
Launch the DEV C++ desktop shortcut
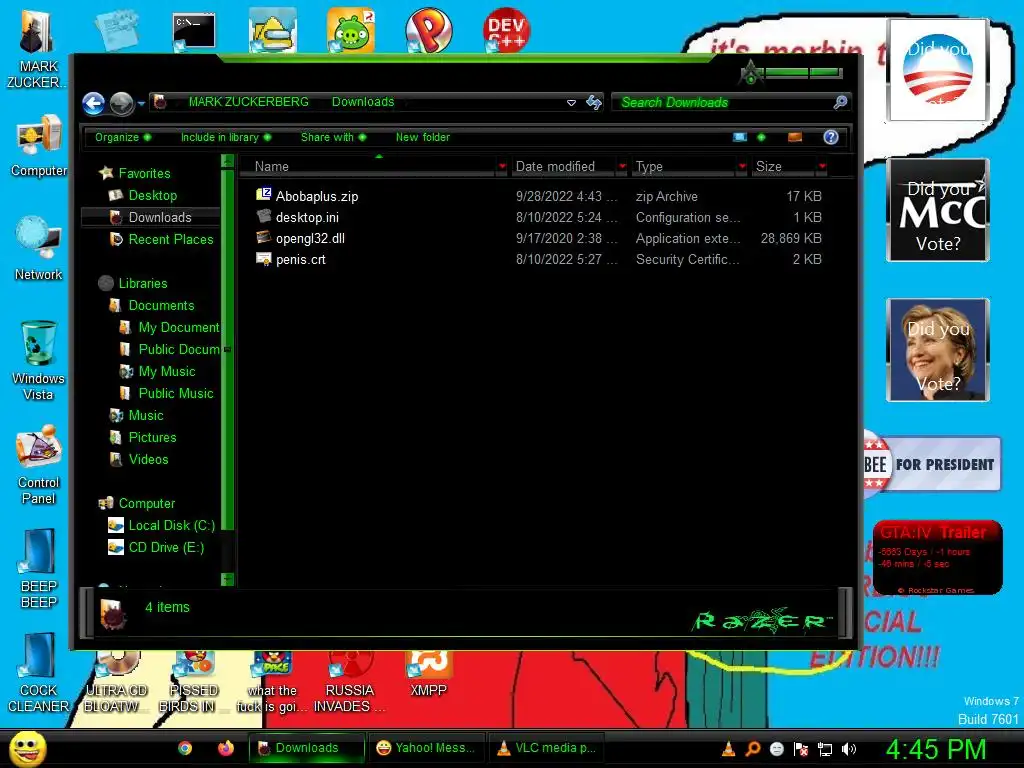click(x=506, y=29)
